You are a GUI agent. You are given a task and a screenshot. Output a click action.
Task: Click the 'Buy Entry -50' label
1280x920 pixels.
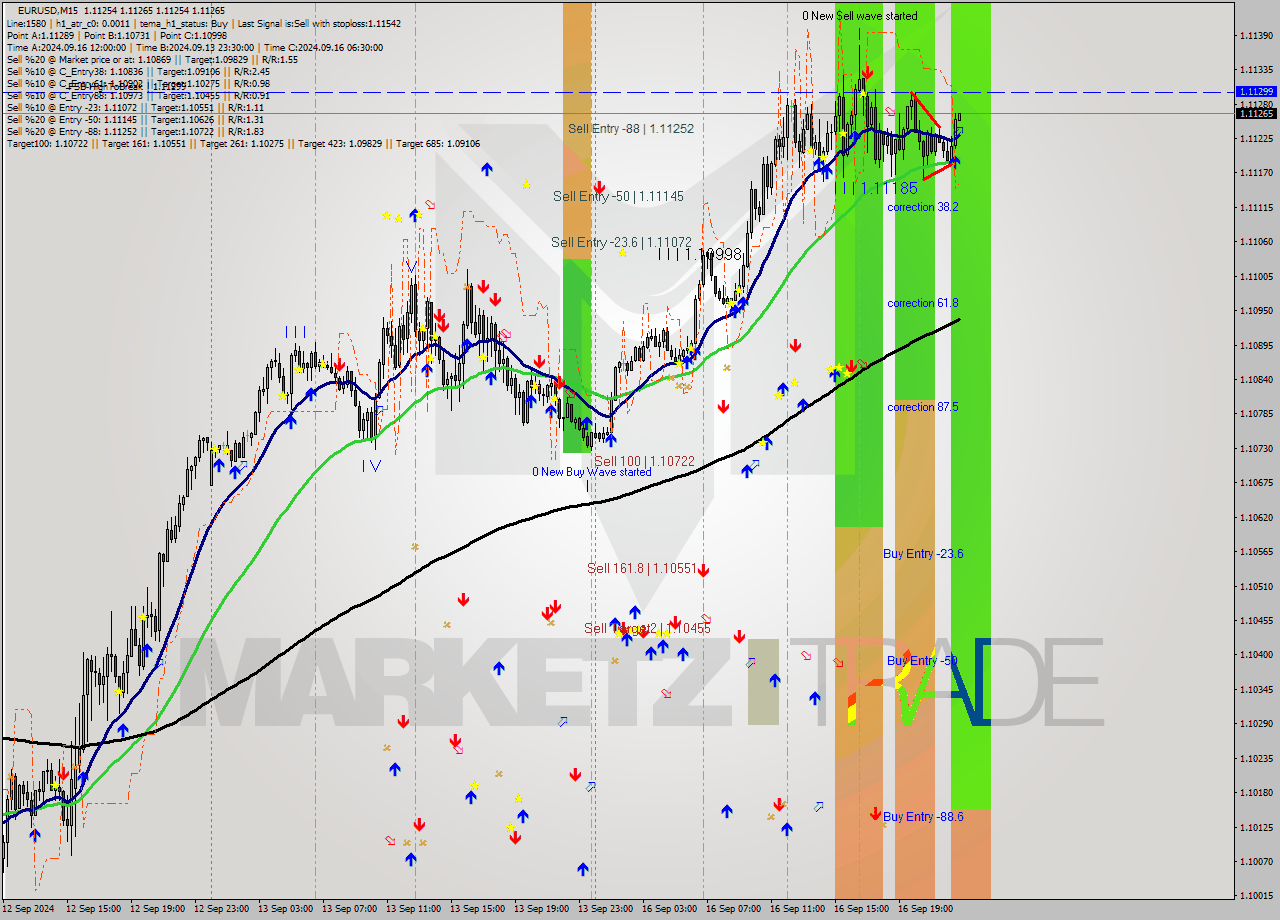click(922, 661)
